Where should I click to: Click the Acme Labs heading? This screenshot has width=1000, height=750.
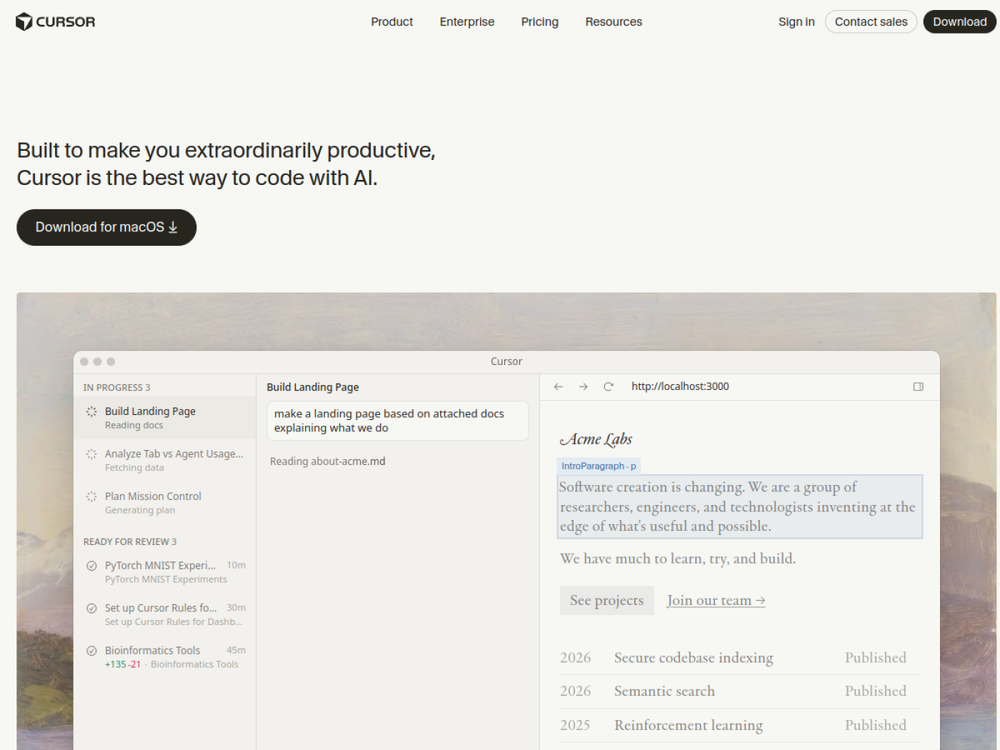click(596, 439)
